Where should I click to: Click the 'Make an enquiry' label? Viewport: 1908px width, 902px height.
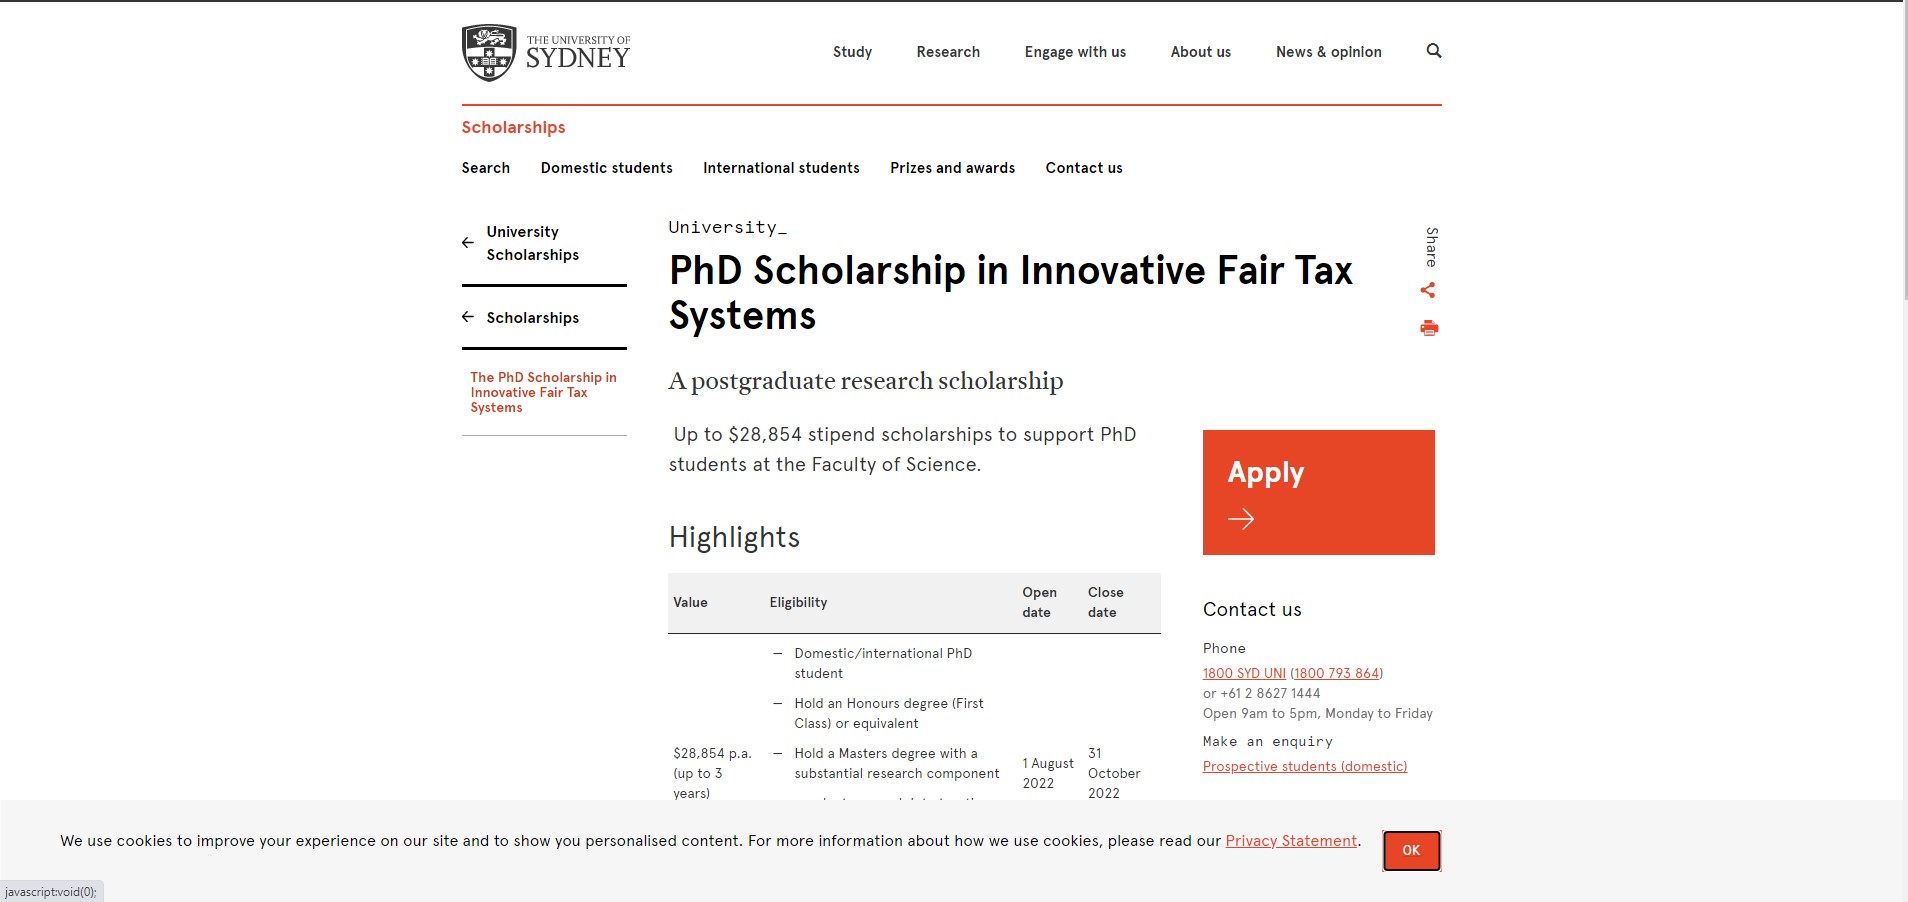click(1267, 741)
